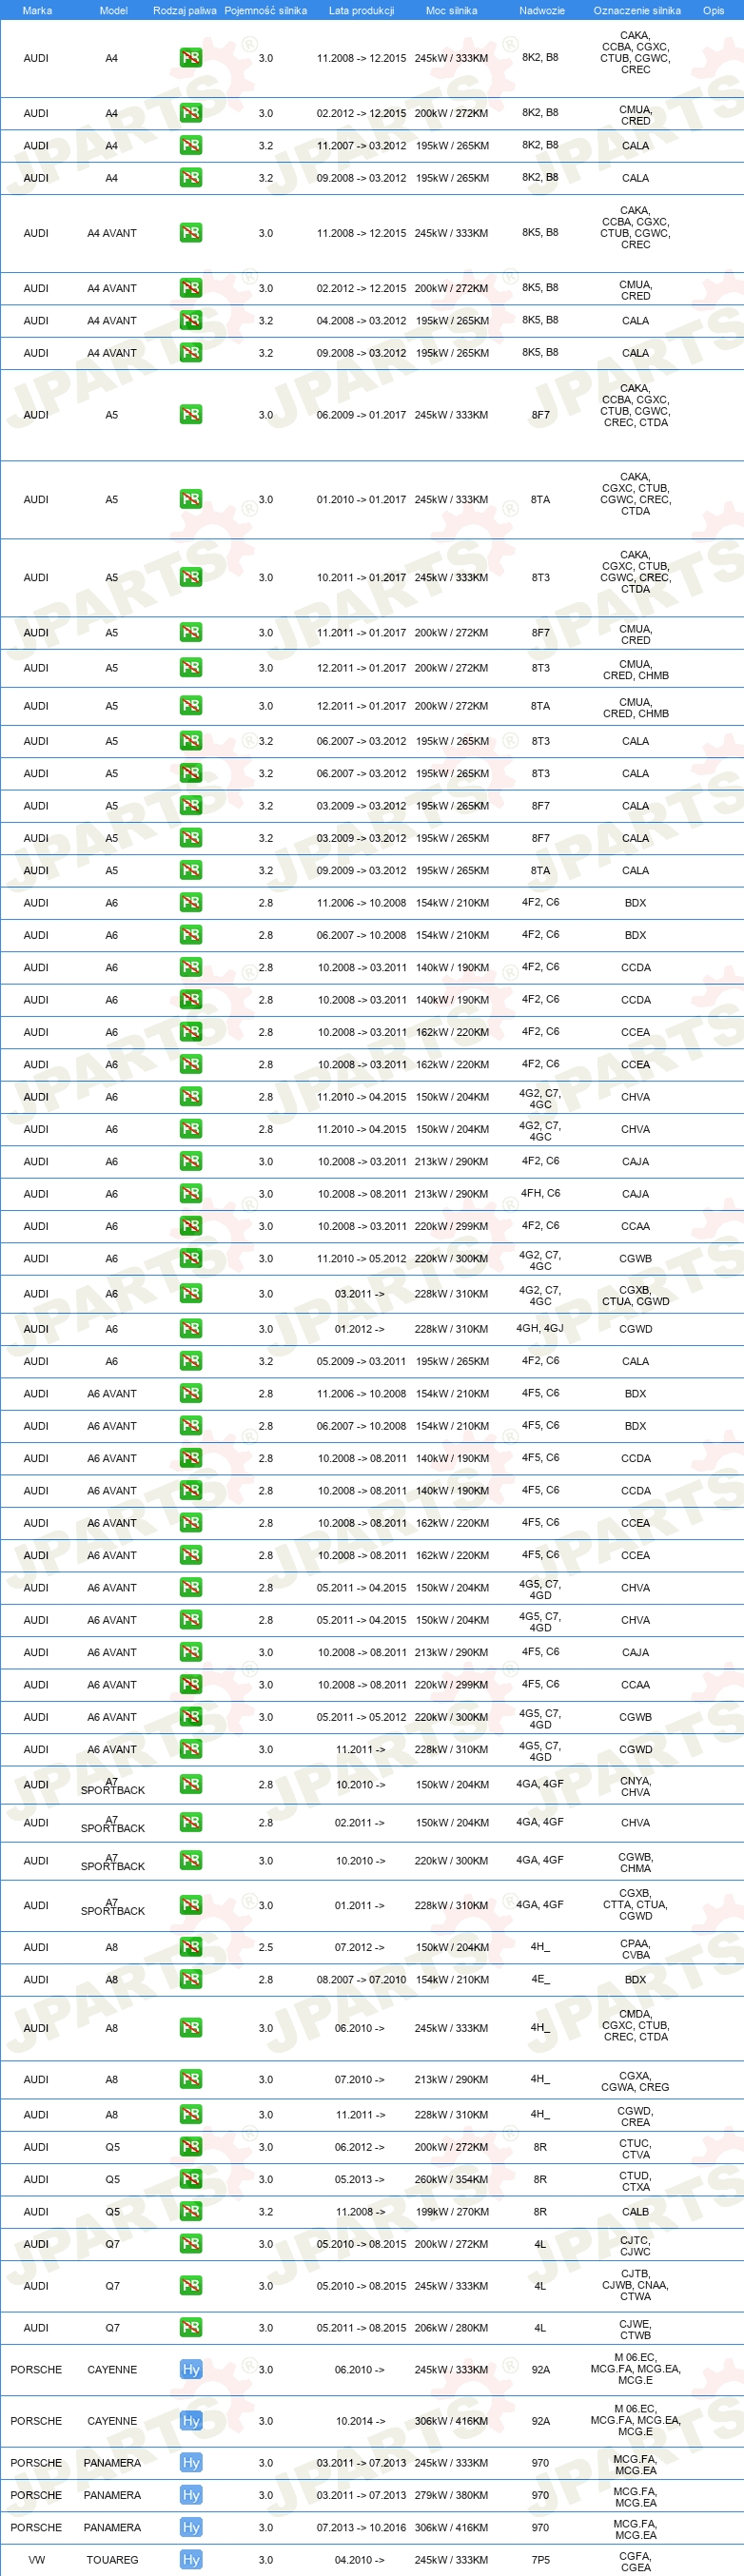The image size is (744, 2576).
Task: Click hybrid Hy icon in Panamera 279kW row
Action: pos(191,2495)
